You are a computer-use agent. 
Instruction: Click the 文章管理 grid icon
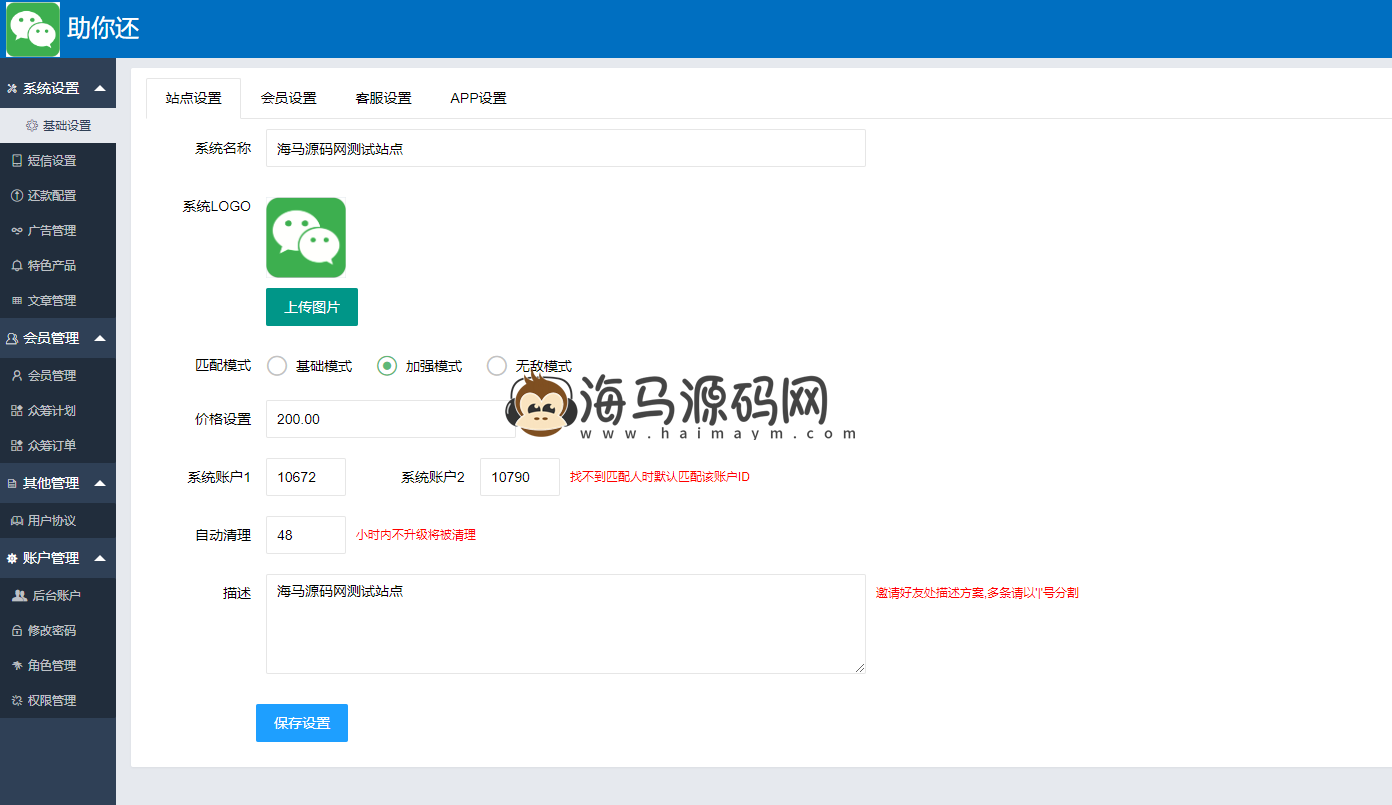pos(16,301)
